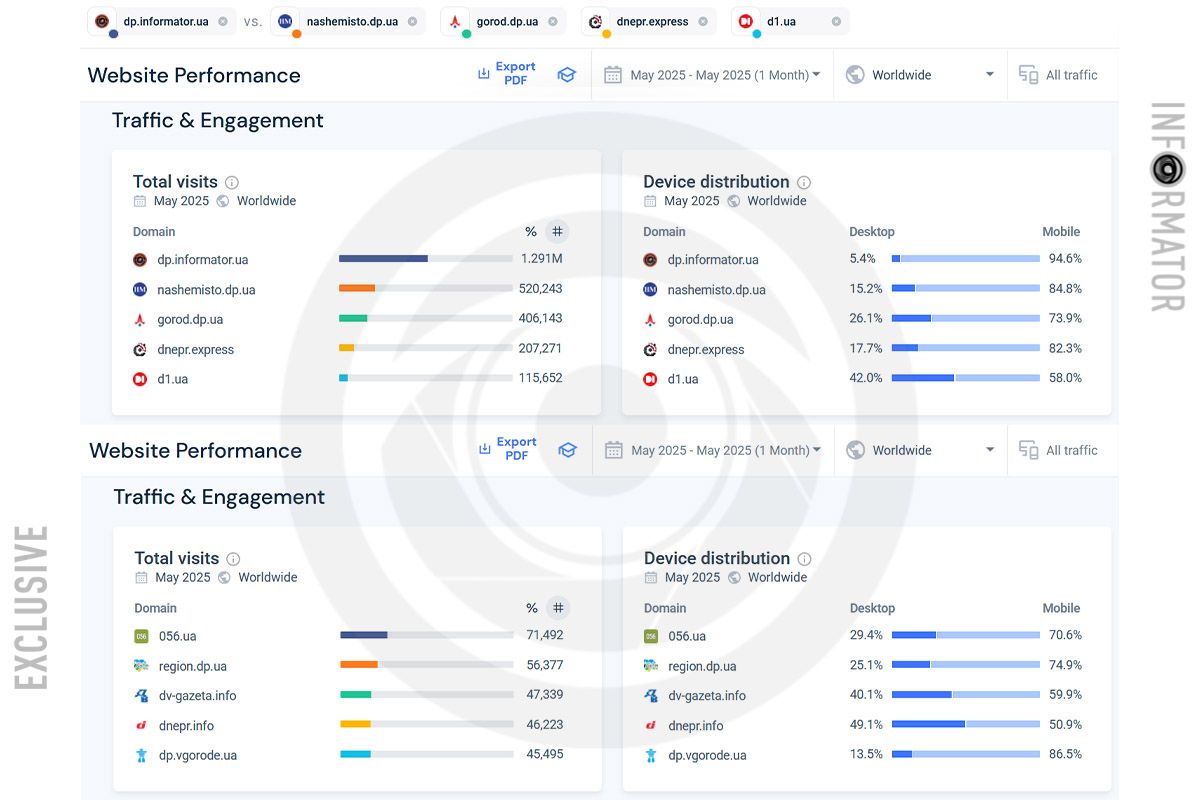Open nashemisto.dp.ua in upper Total visits list
The image size is (1200, 800).
206,290
